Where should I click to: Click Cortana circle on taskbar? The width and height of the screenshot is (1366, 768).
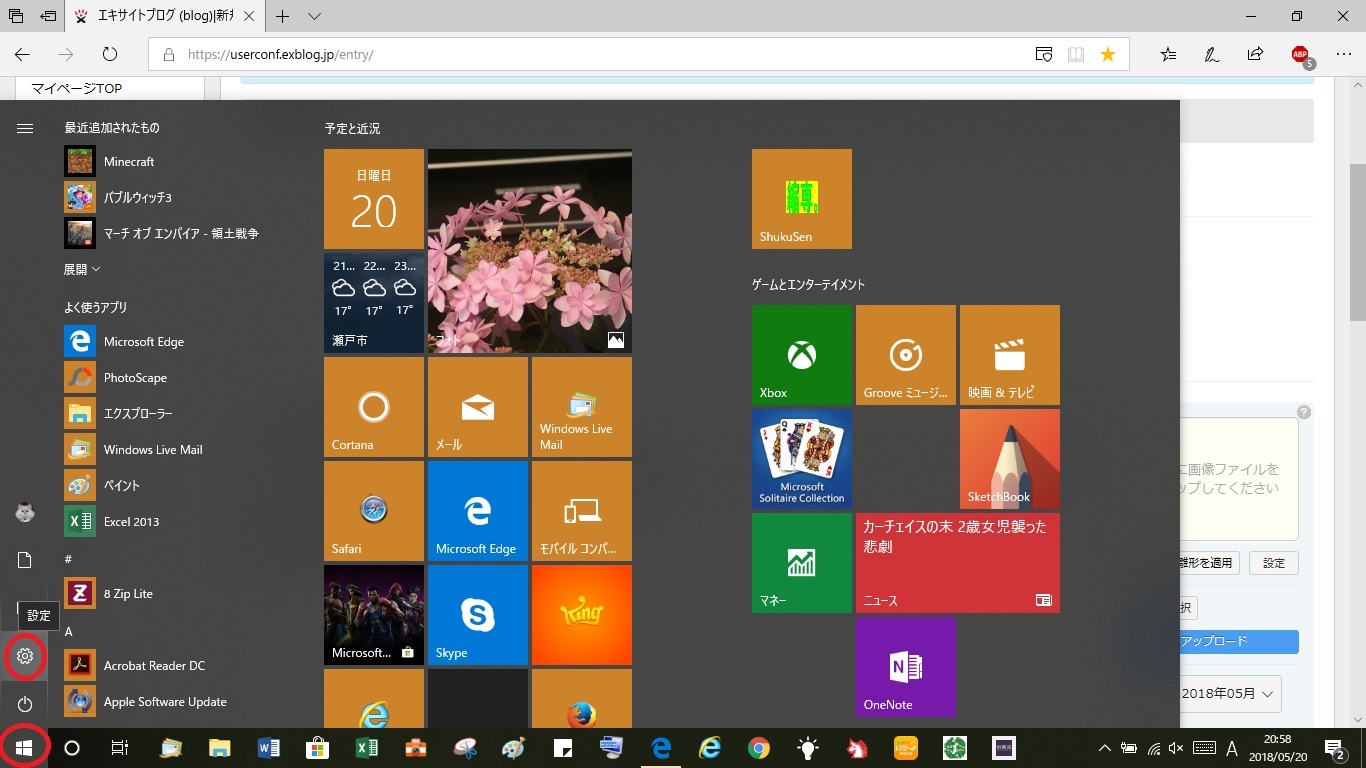(72, 748)
